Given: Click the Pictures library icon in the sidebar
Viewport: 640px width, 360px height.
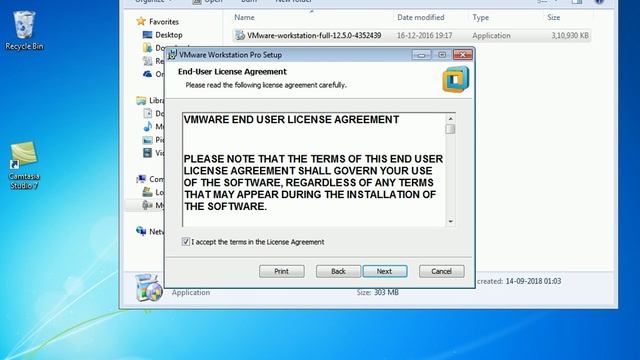Looking at the screenshot, I should 148,140.
